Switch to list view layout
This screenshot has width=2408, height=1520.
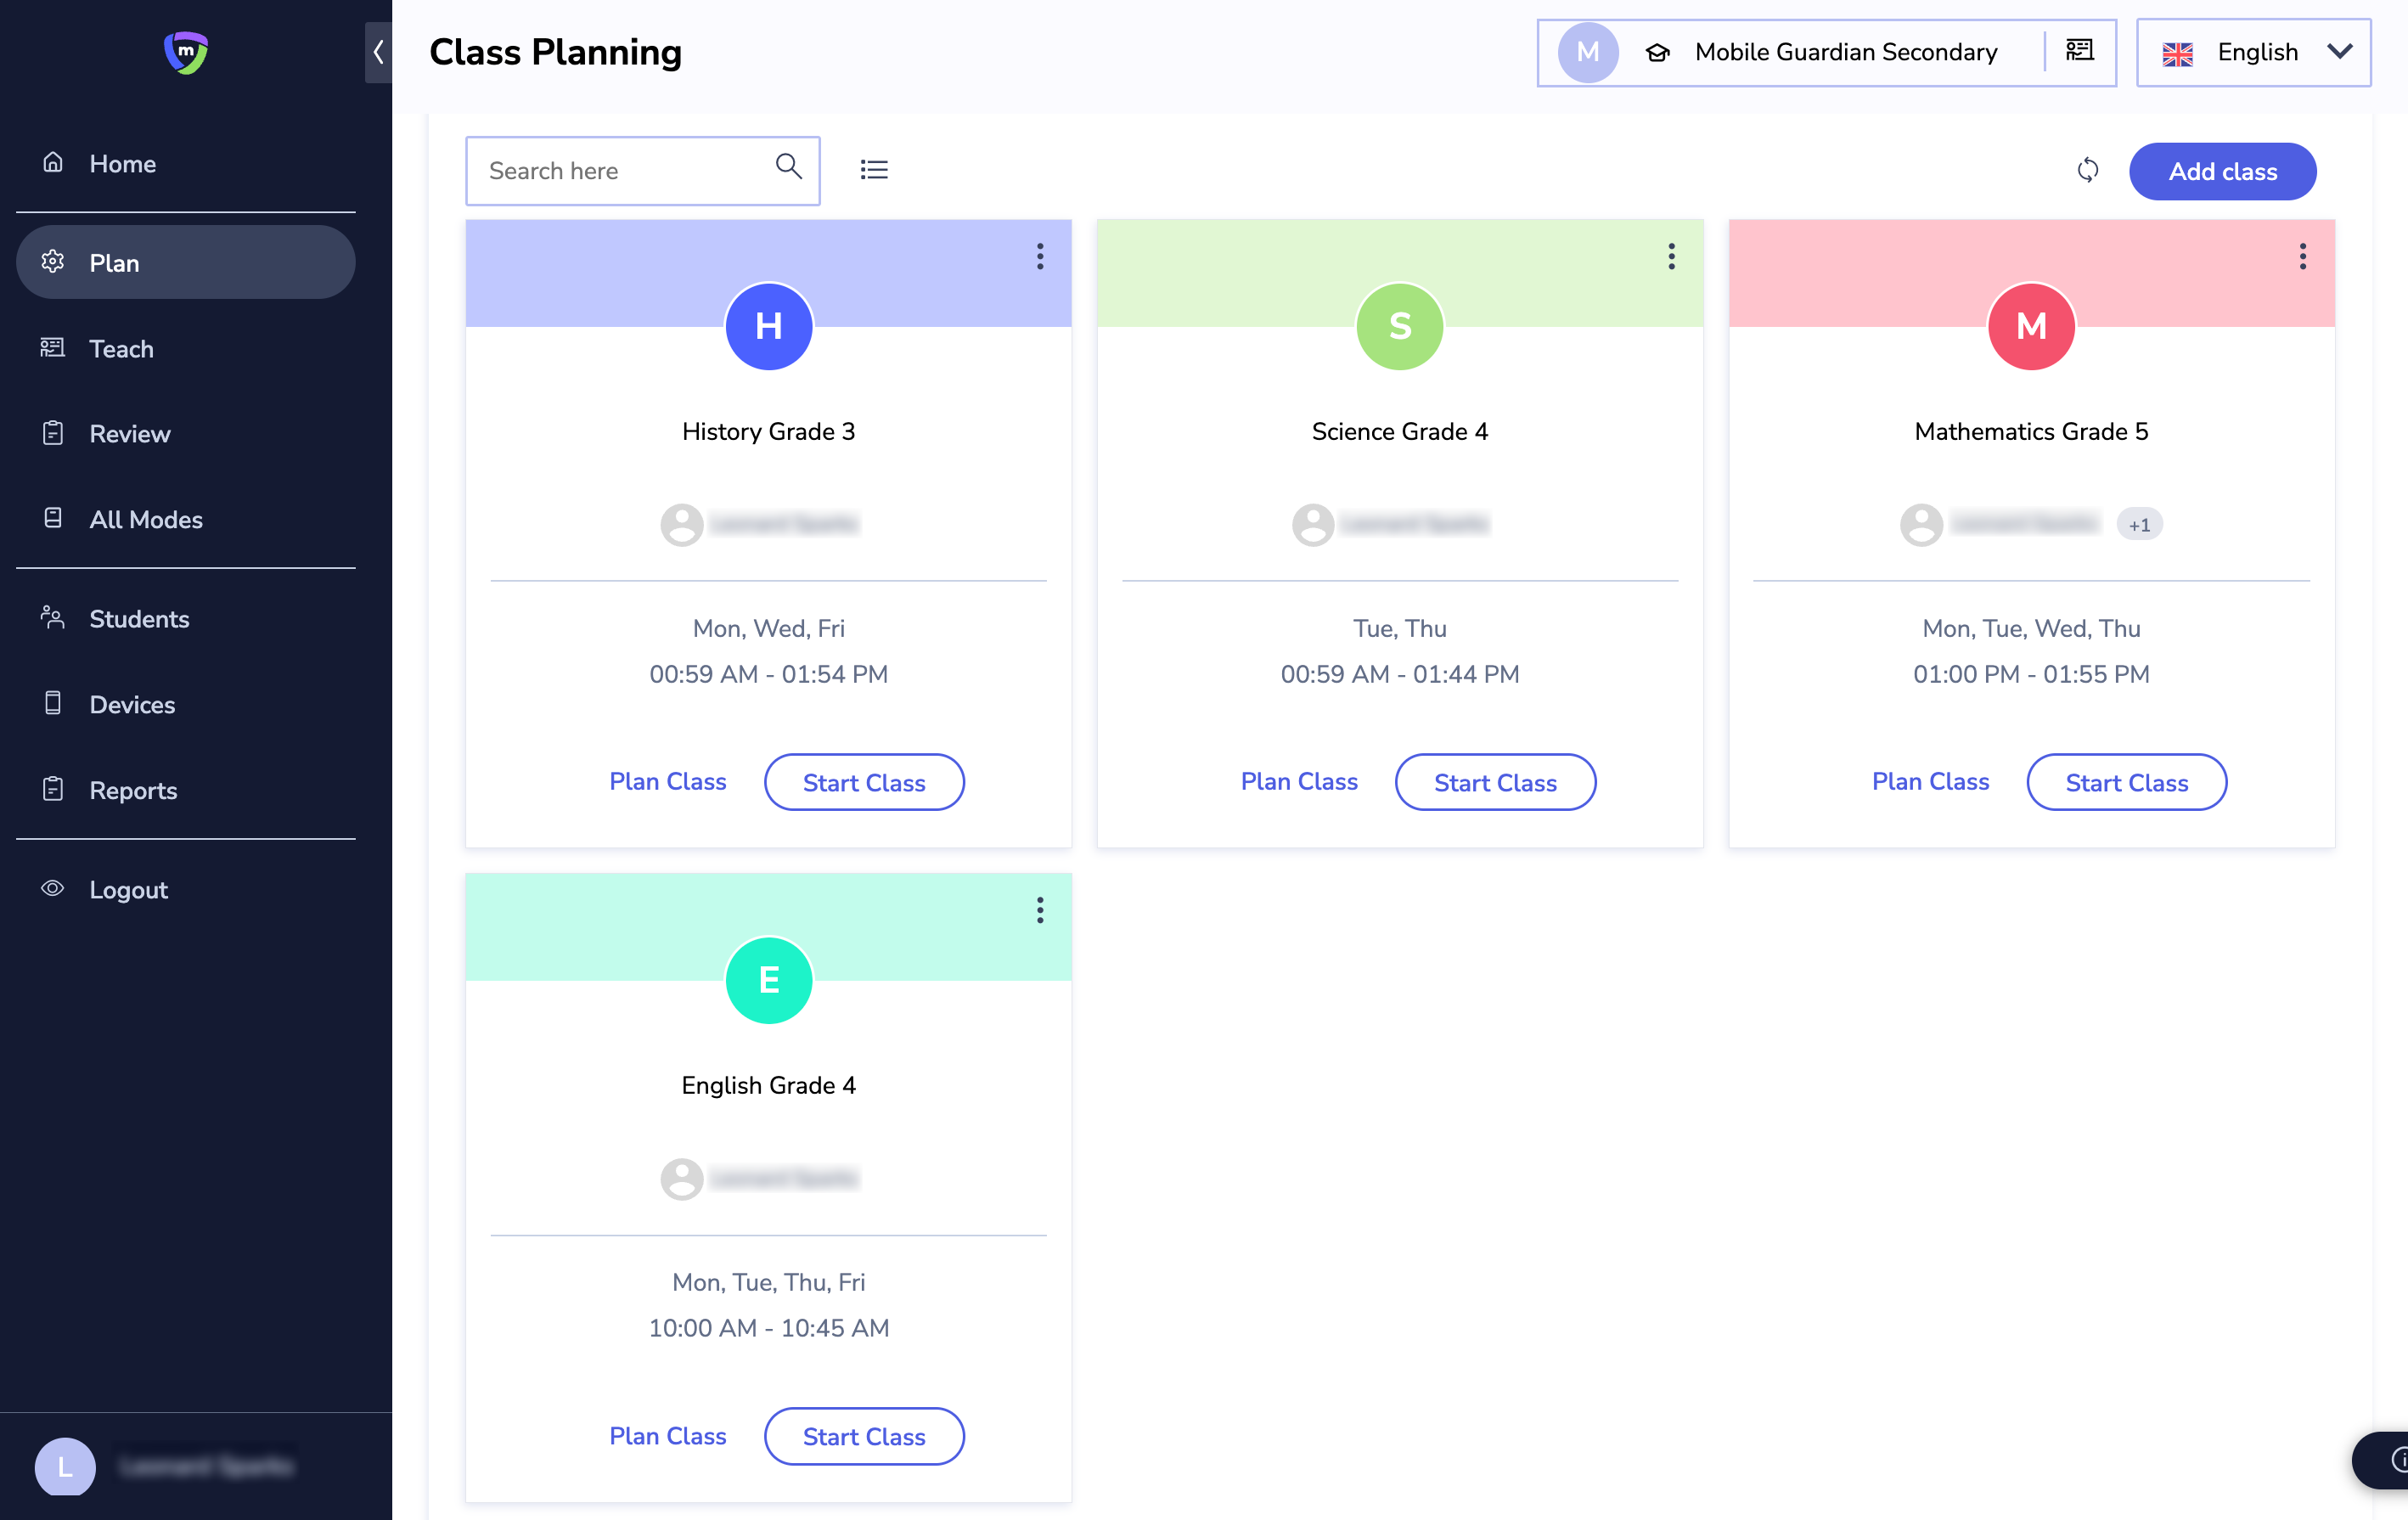tap(874, 170)
